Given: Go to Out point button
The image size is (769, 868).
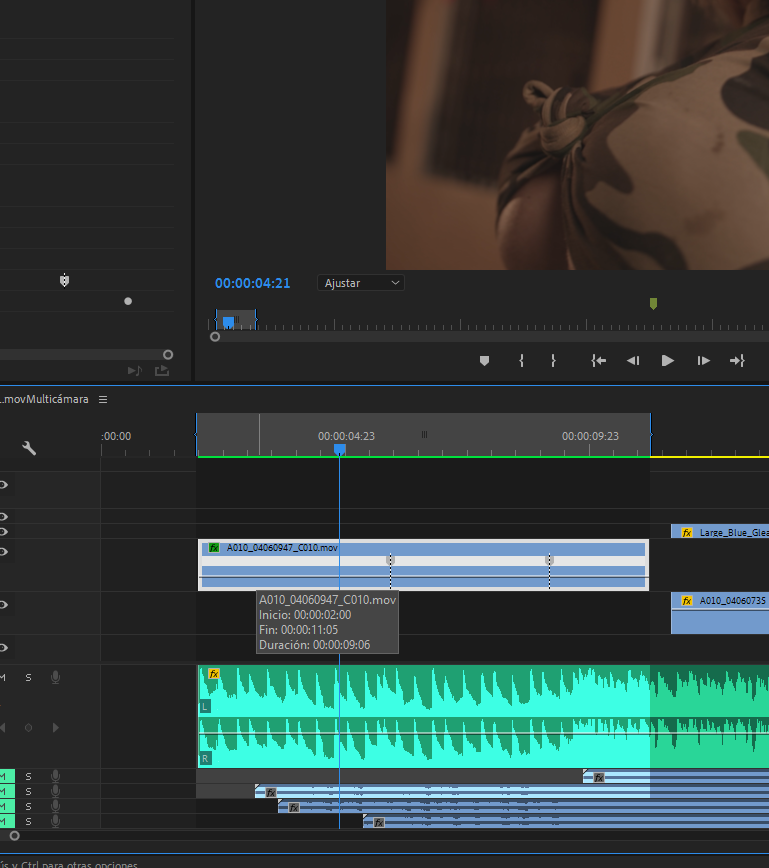Looking at the screenshot, I should tap(737, 361).
